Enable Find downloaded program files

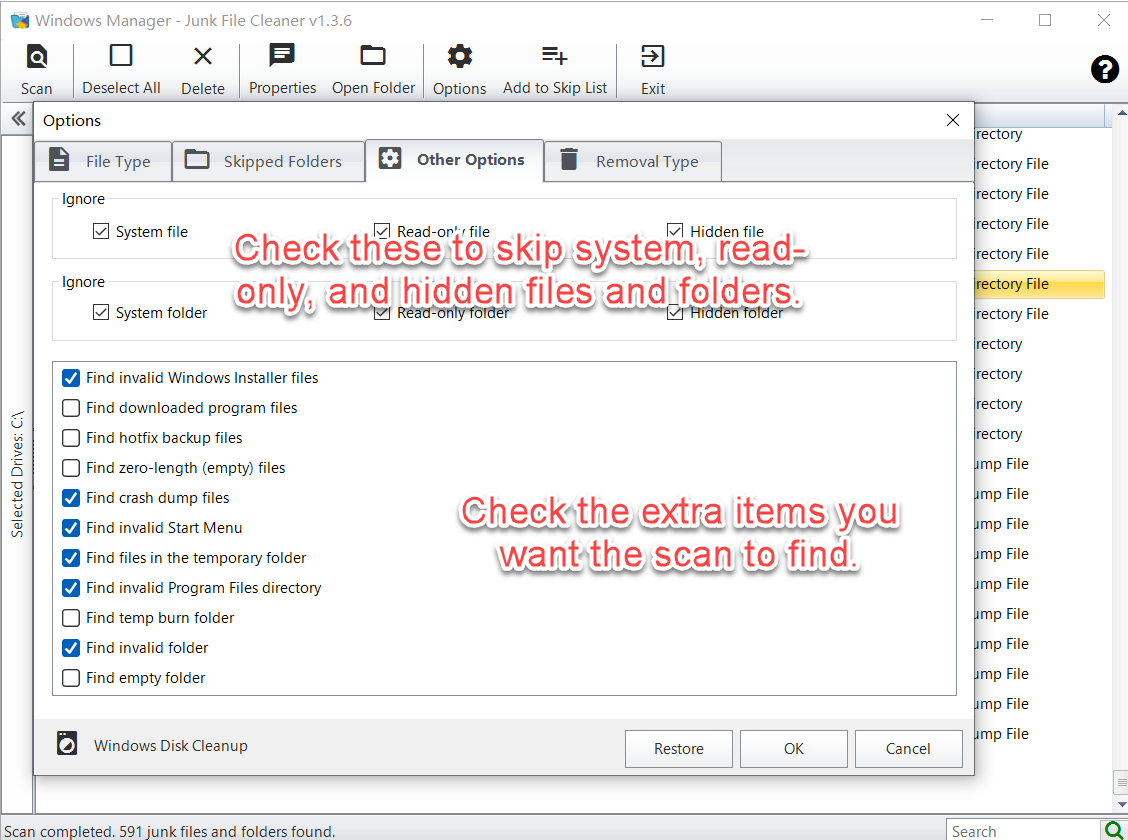[70, 408]
